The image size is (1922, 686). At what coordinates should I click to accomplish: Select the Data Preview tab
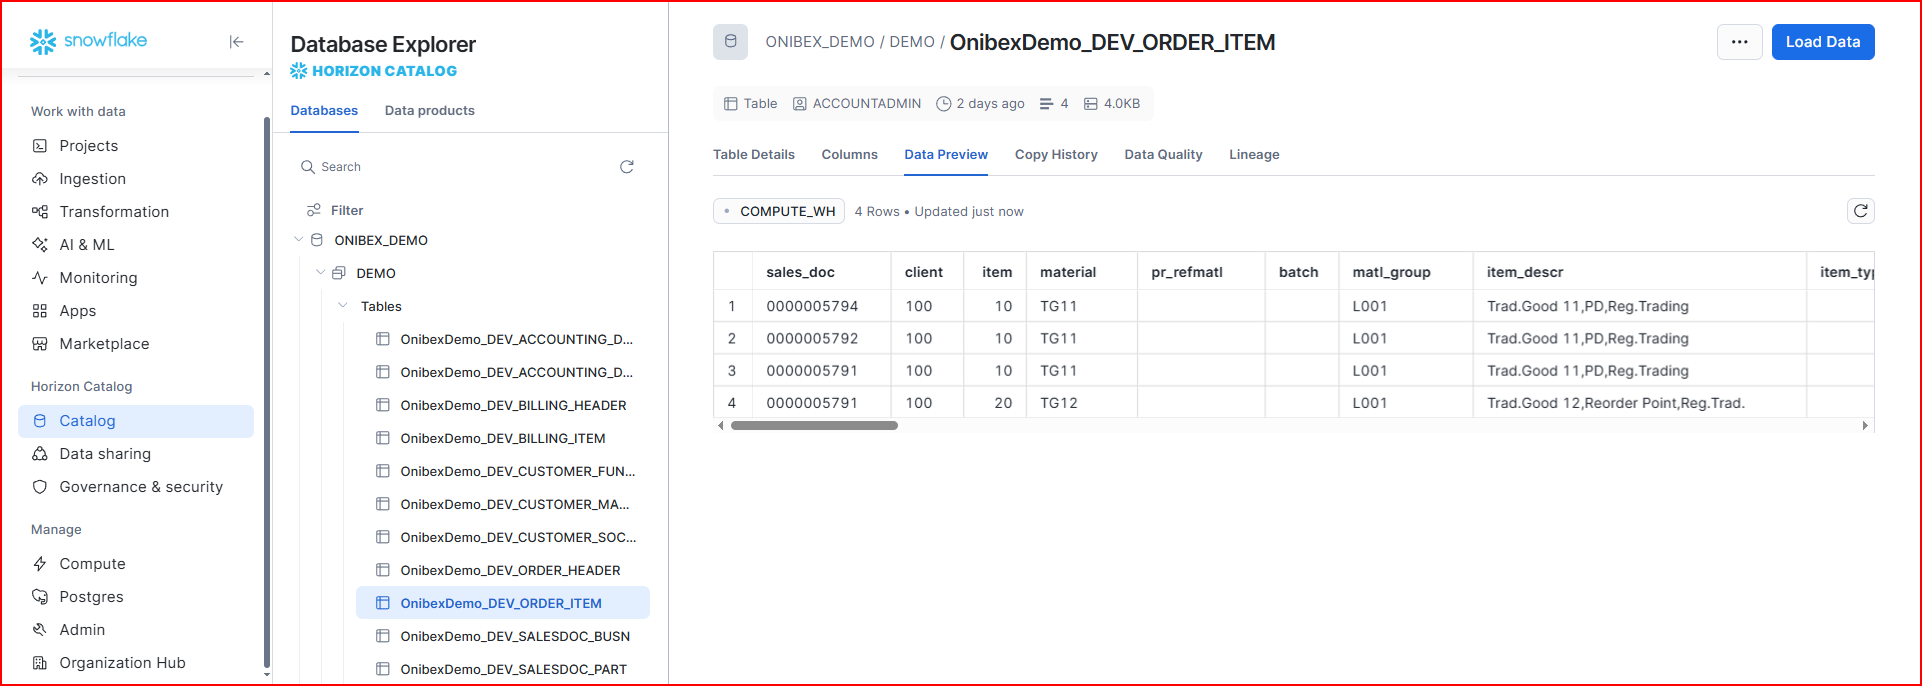point(946,155)
